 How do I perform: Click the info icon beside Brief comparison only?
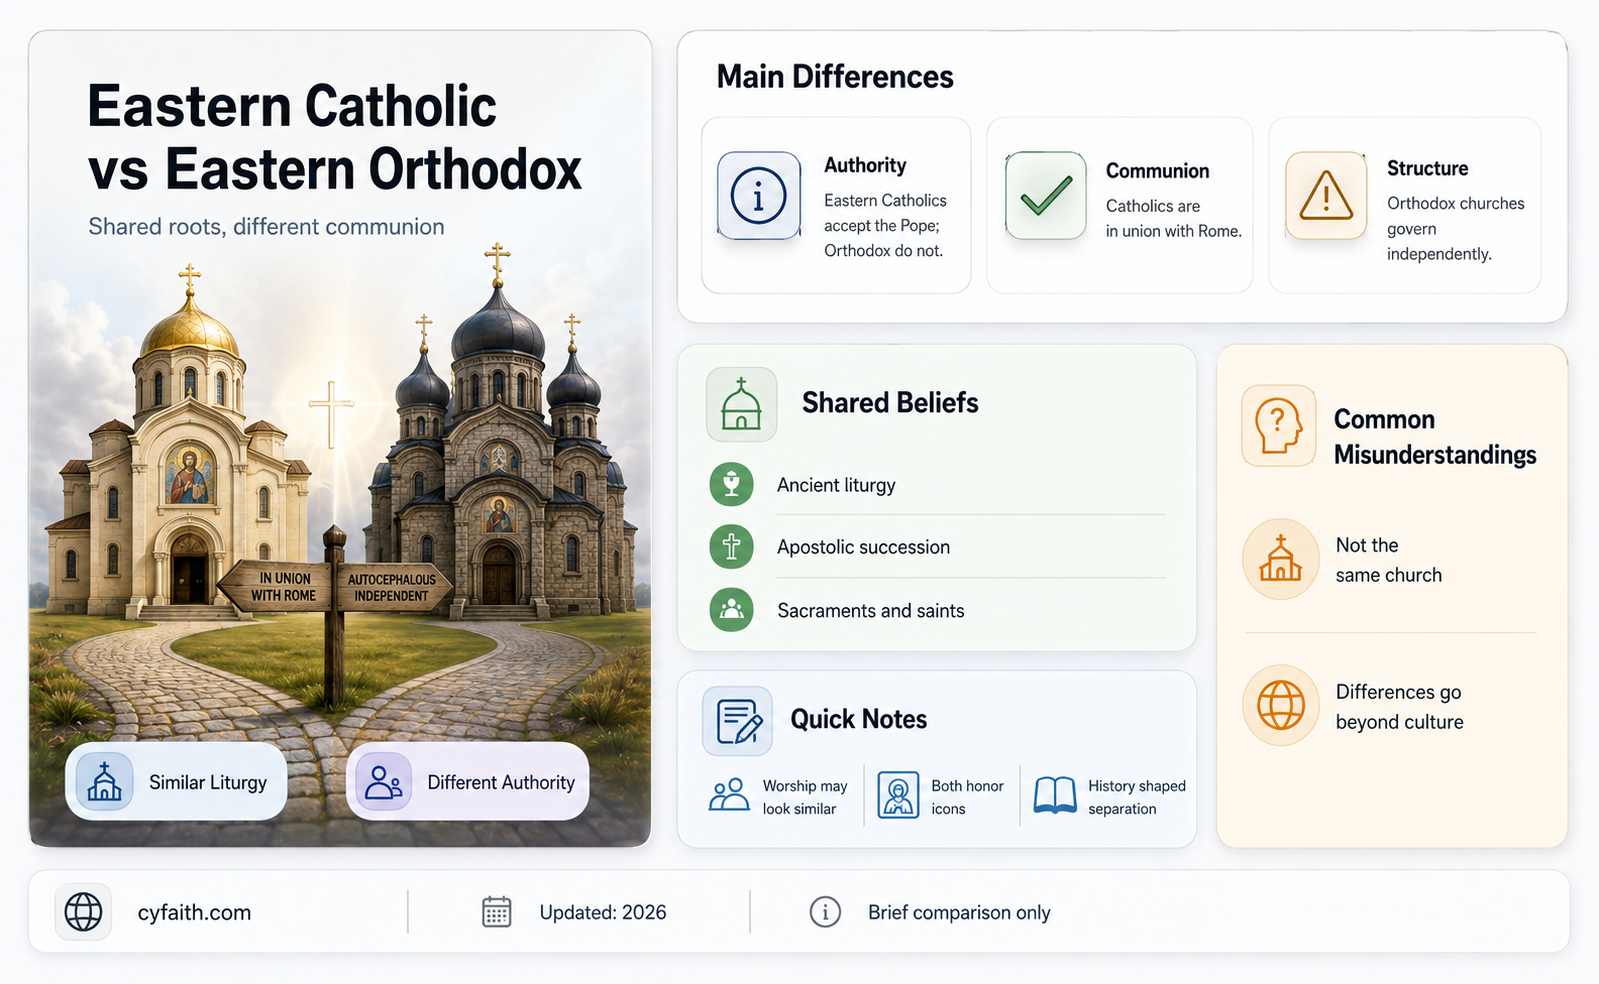coord(825,912)
